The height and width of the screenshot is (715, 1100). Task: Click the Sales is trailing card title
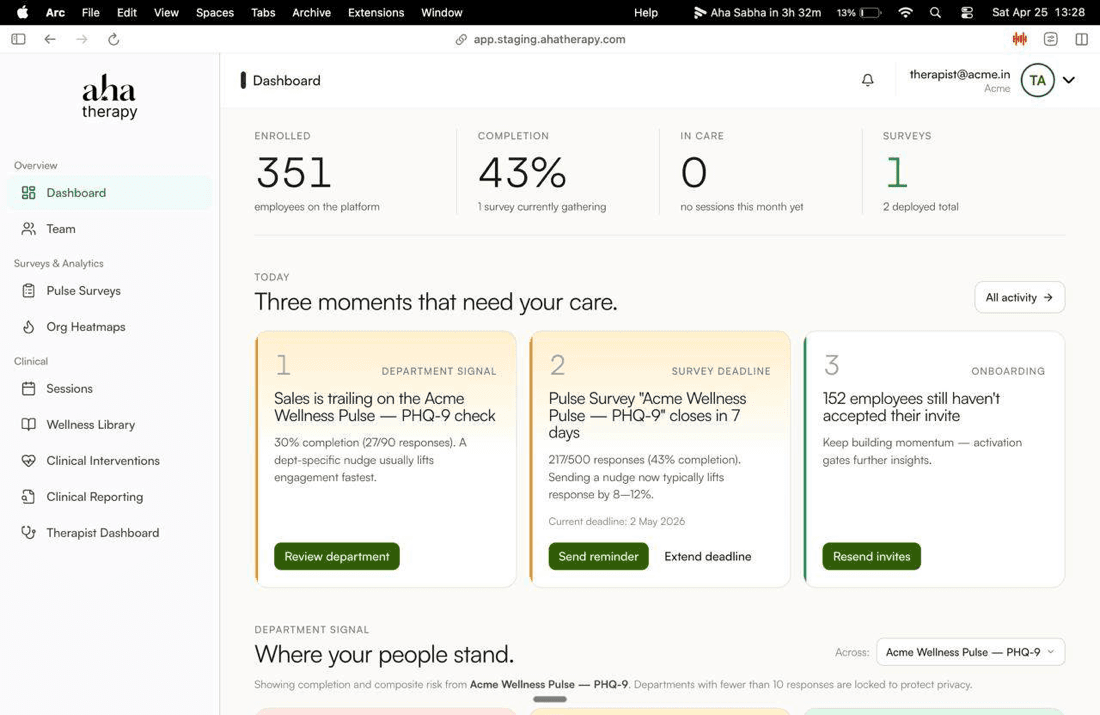[x=384, y=407]
